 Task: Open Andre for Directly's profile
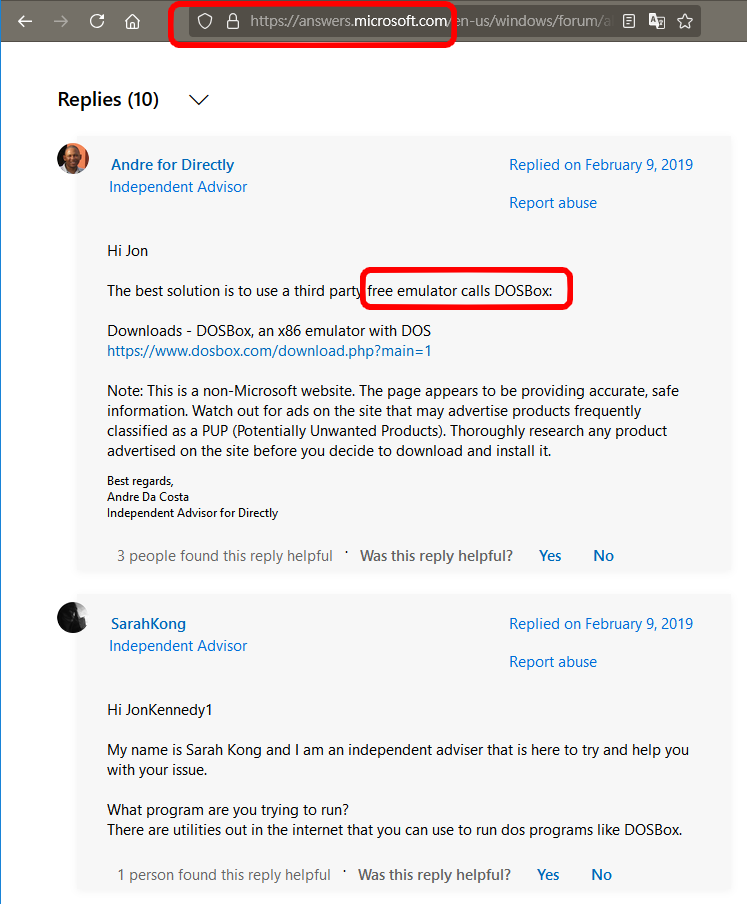[x=172, y=165]
